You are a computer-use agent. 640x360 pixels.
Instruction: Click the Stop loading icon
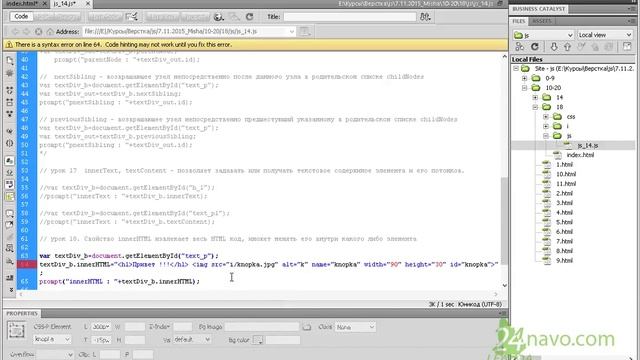[x=38, y=31]
